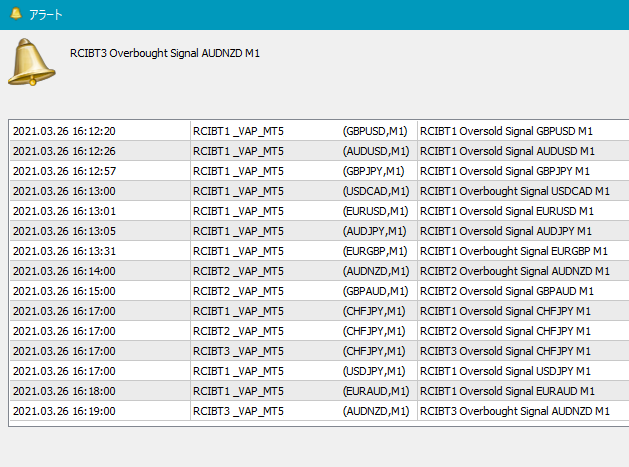Click the small bell icon in title bar
The width and height of the screenshot is (629, 467).
16,14
